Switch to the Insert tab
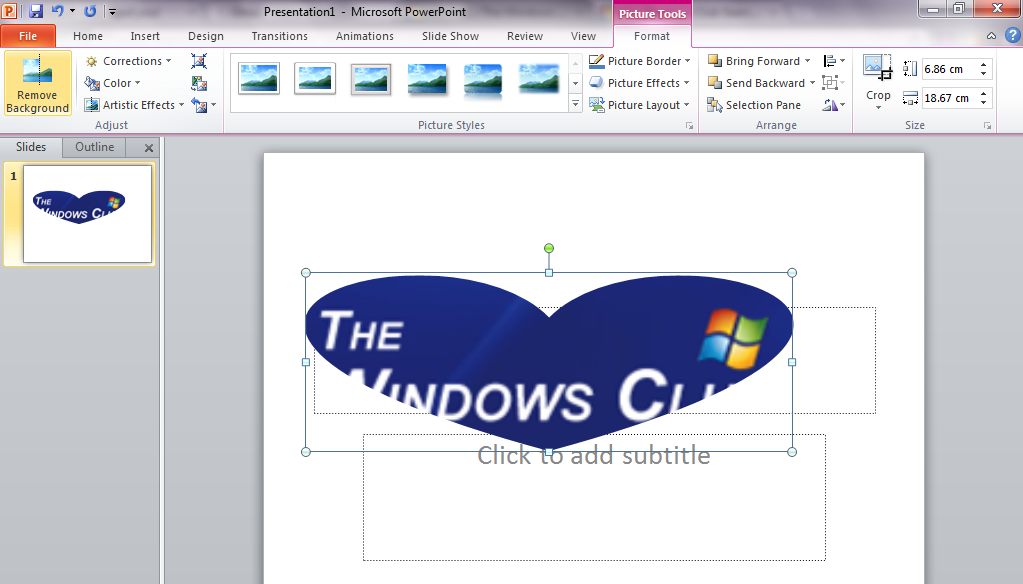1023x584 pixels. click(145, 36)
